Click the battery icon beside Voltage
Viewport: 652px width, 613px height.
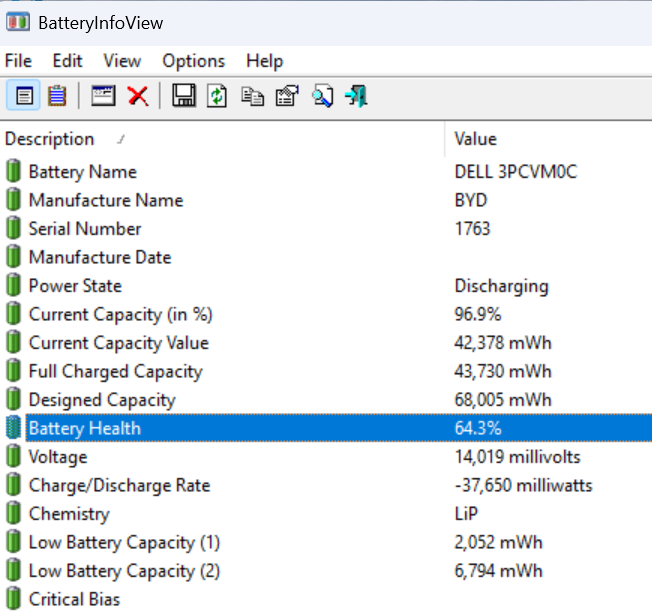pyautogui.click(x=13, y=456)
